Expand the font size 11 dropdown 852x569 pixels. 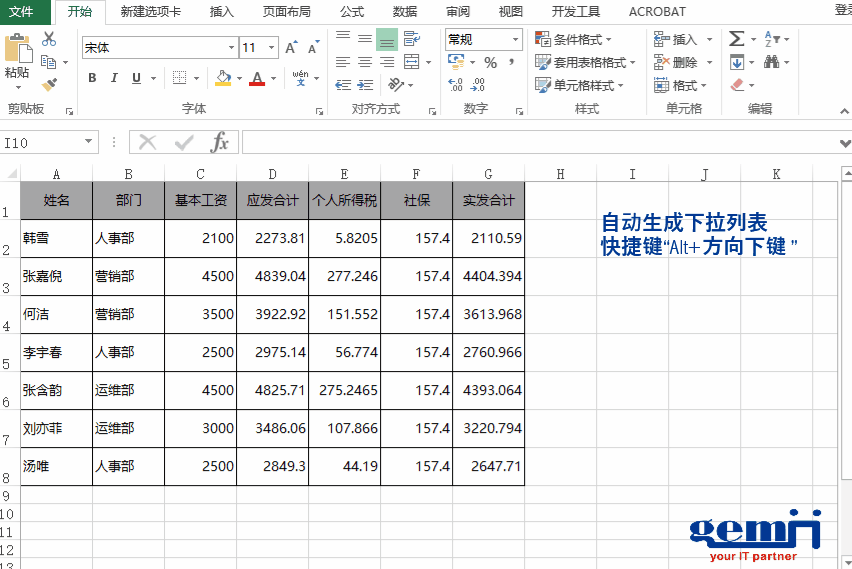[273, 48]
